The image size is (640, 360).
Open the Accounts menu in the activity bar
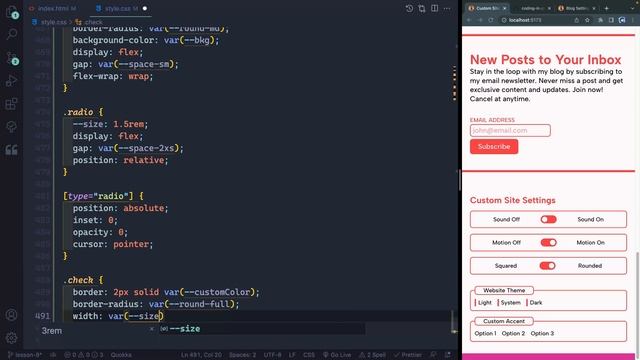click(x=11, y=315)
